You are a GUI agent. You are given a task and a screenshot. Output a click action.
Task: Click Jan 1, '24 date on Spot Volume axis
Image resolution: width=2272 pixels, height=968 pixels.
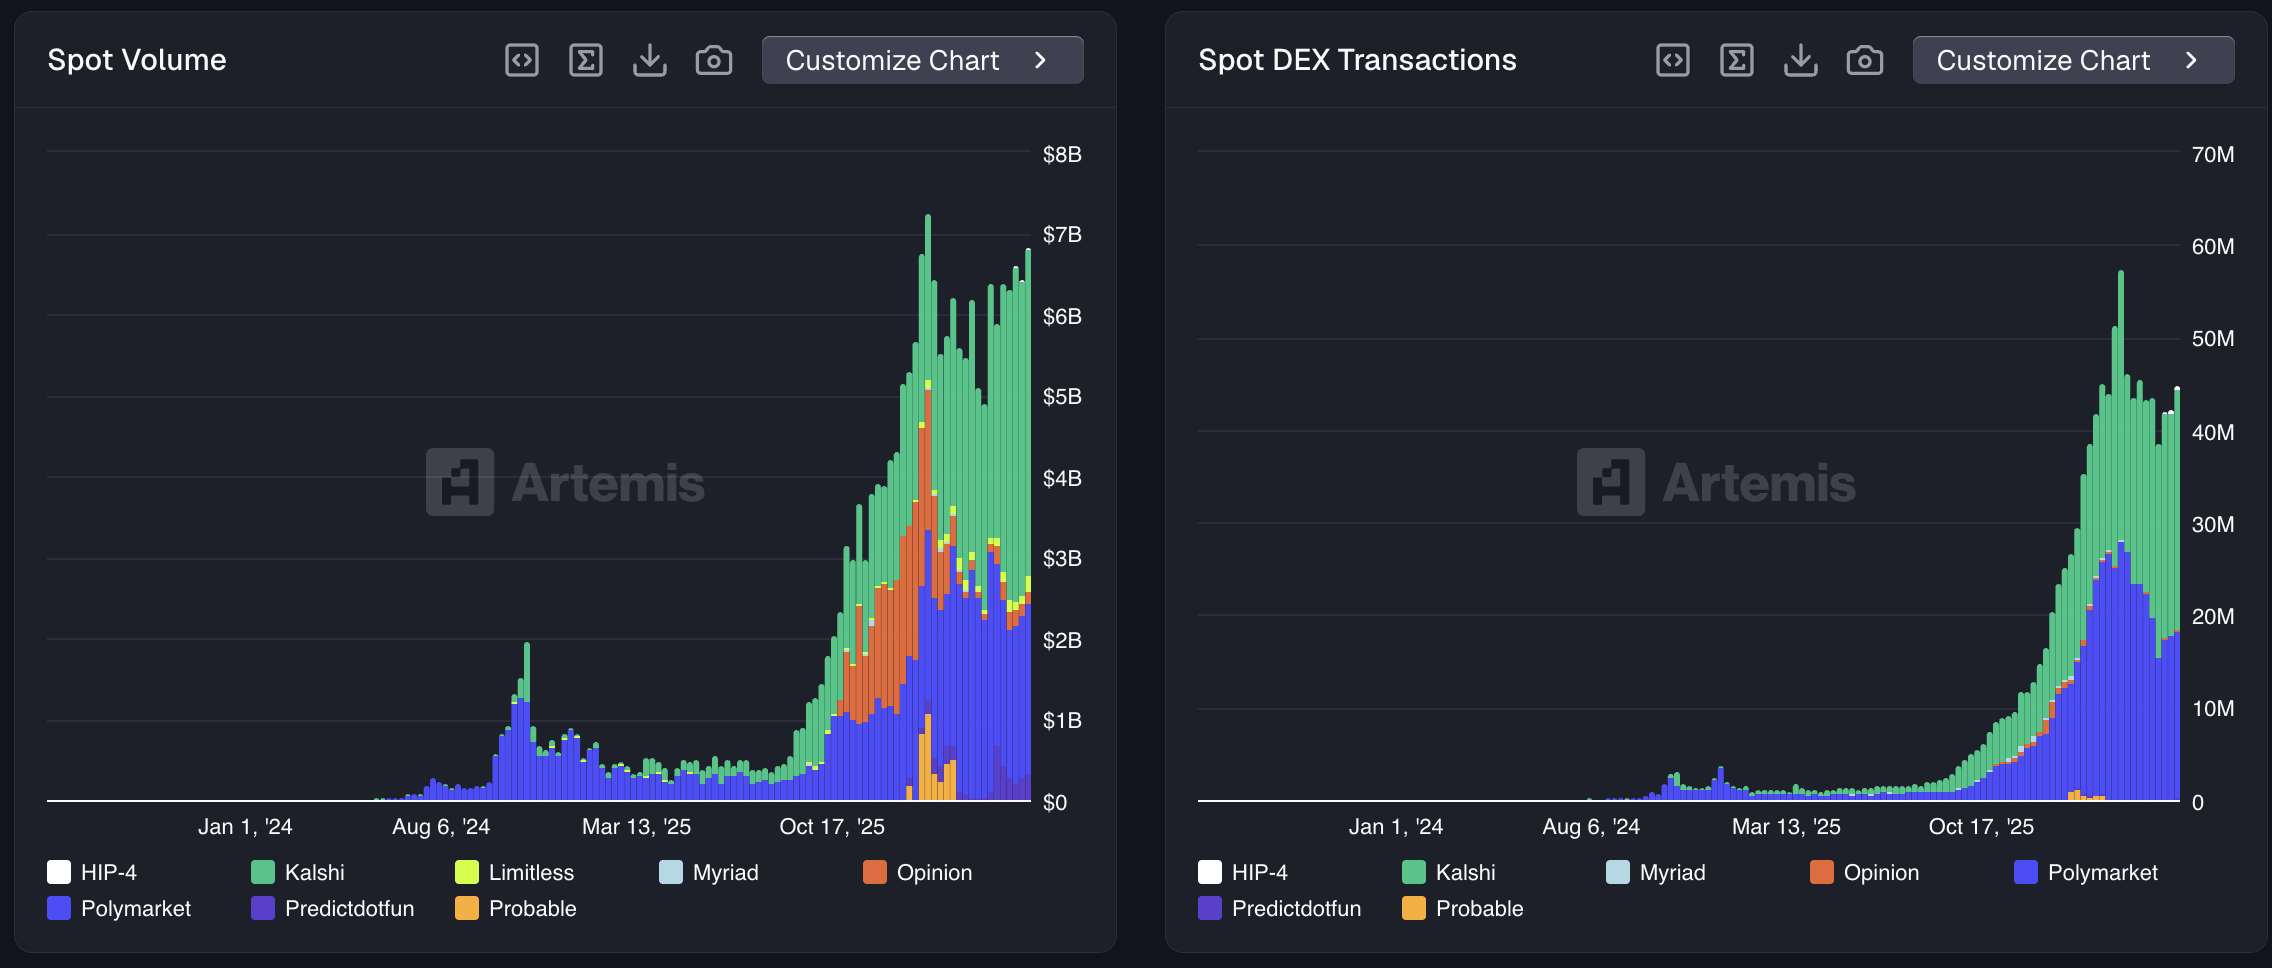[x=245, y=827]
